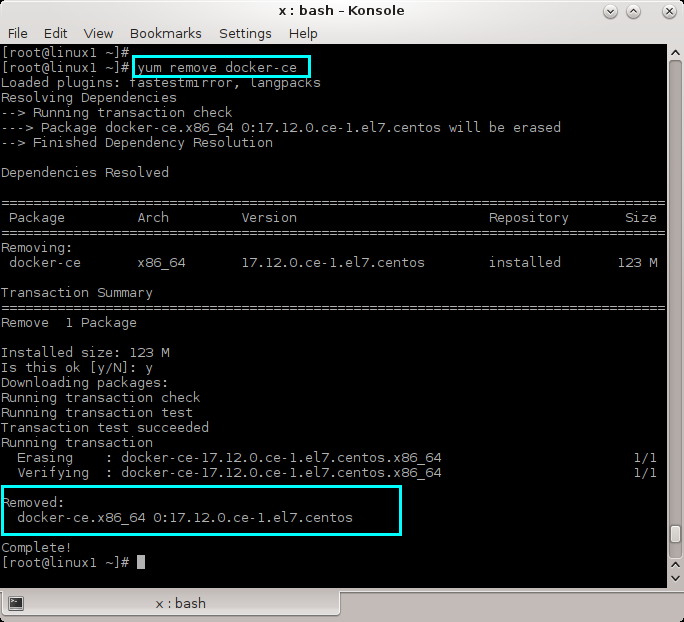Image resolution: width=684 pixels, height=622 pixels.
Task: Open the Settings menu
Action: click(245, 34)
